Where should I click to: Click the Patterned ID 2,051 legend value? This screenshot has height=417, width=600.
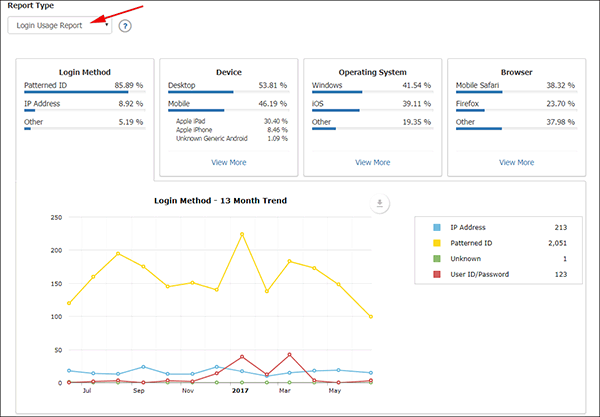point(558,243)
